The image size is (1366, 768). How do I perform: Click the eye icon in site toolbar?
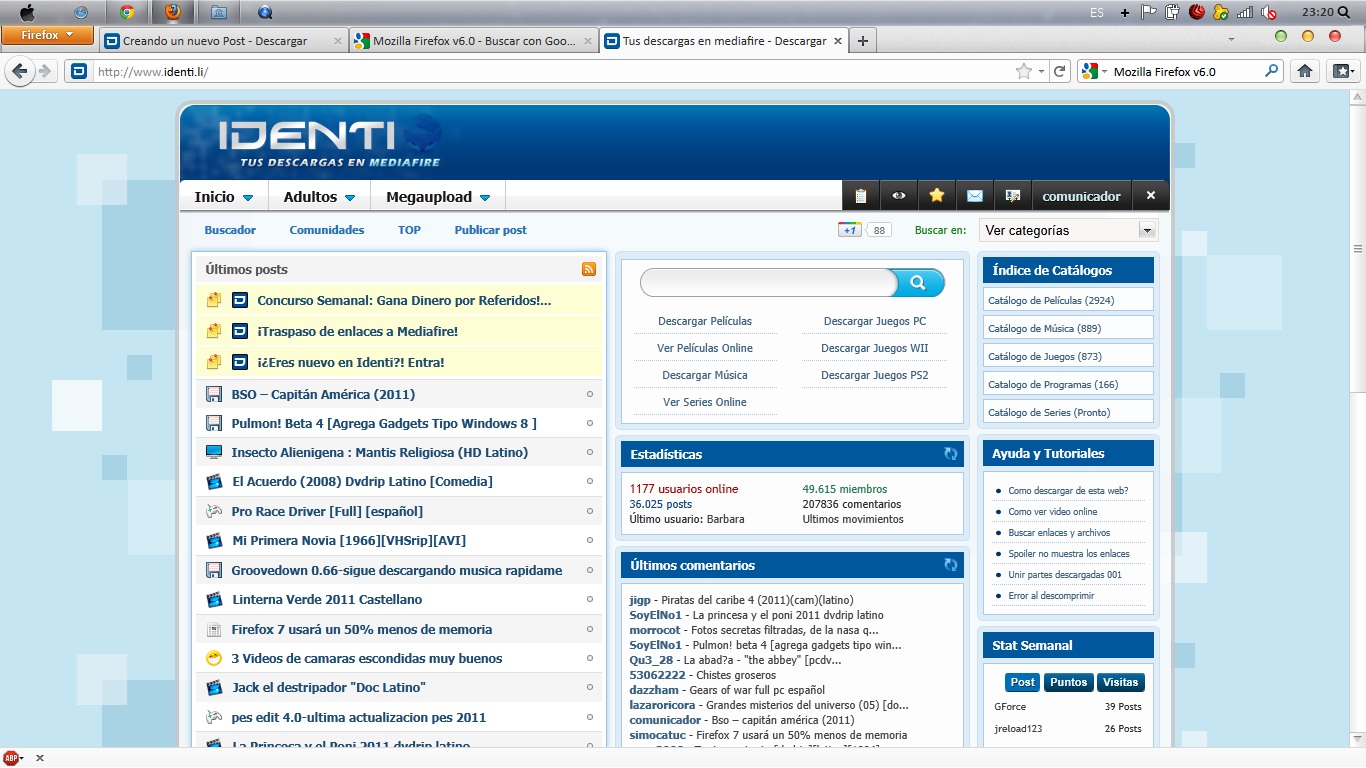click(898, 196)
